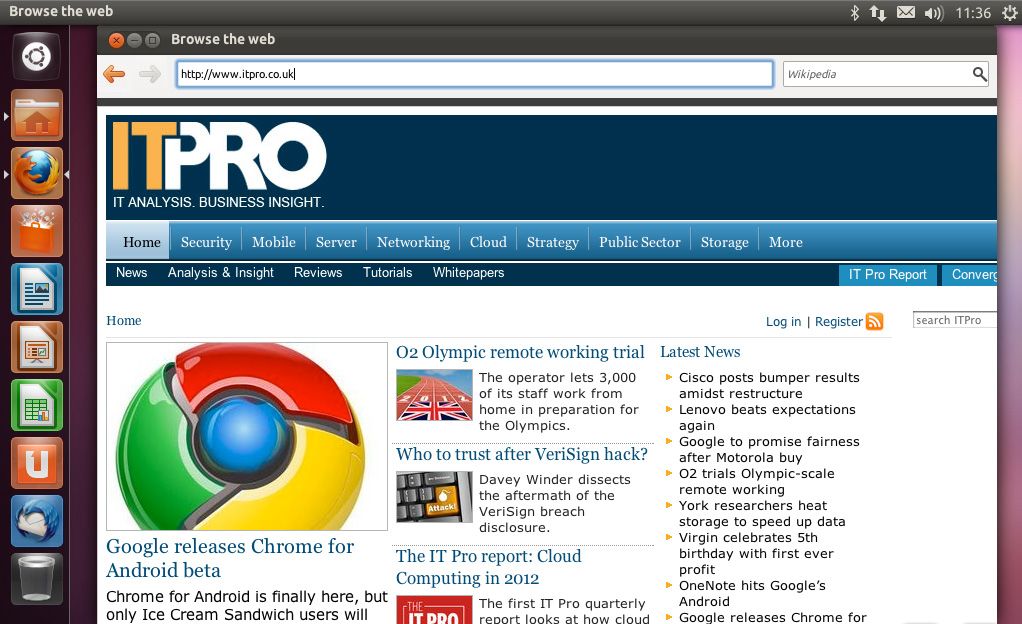Open the messaging envelope indicator
This screenshot has height=624, width=1022.
[906, 12]
